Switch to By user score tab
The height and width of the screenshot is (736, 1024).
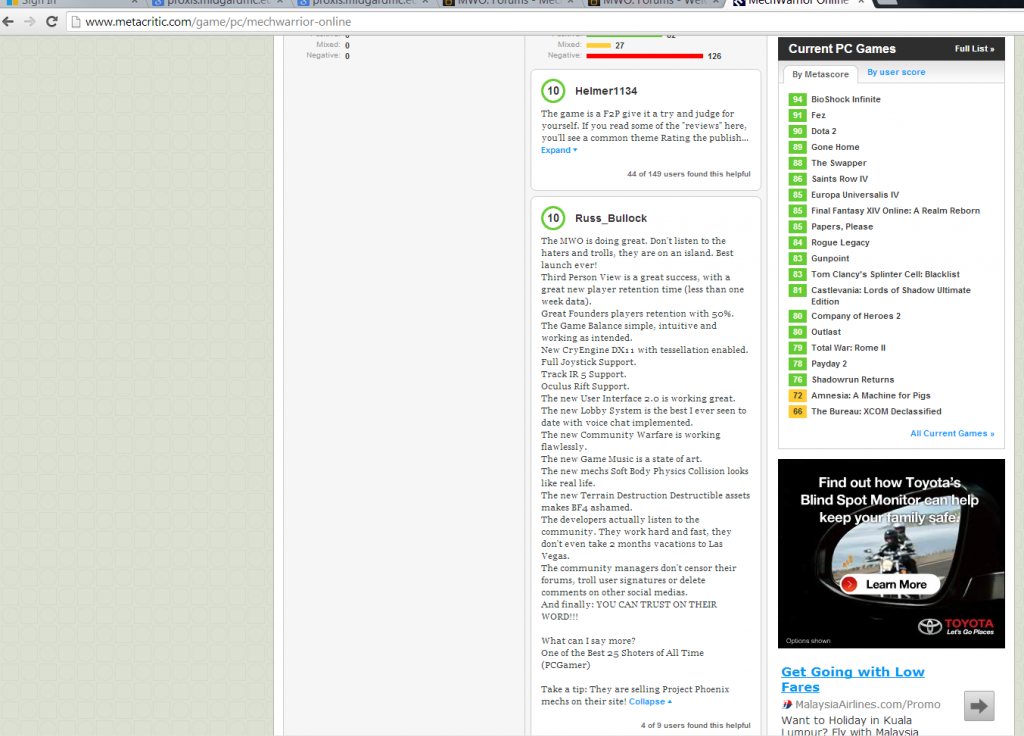[x=896, y=72]
